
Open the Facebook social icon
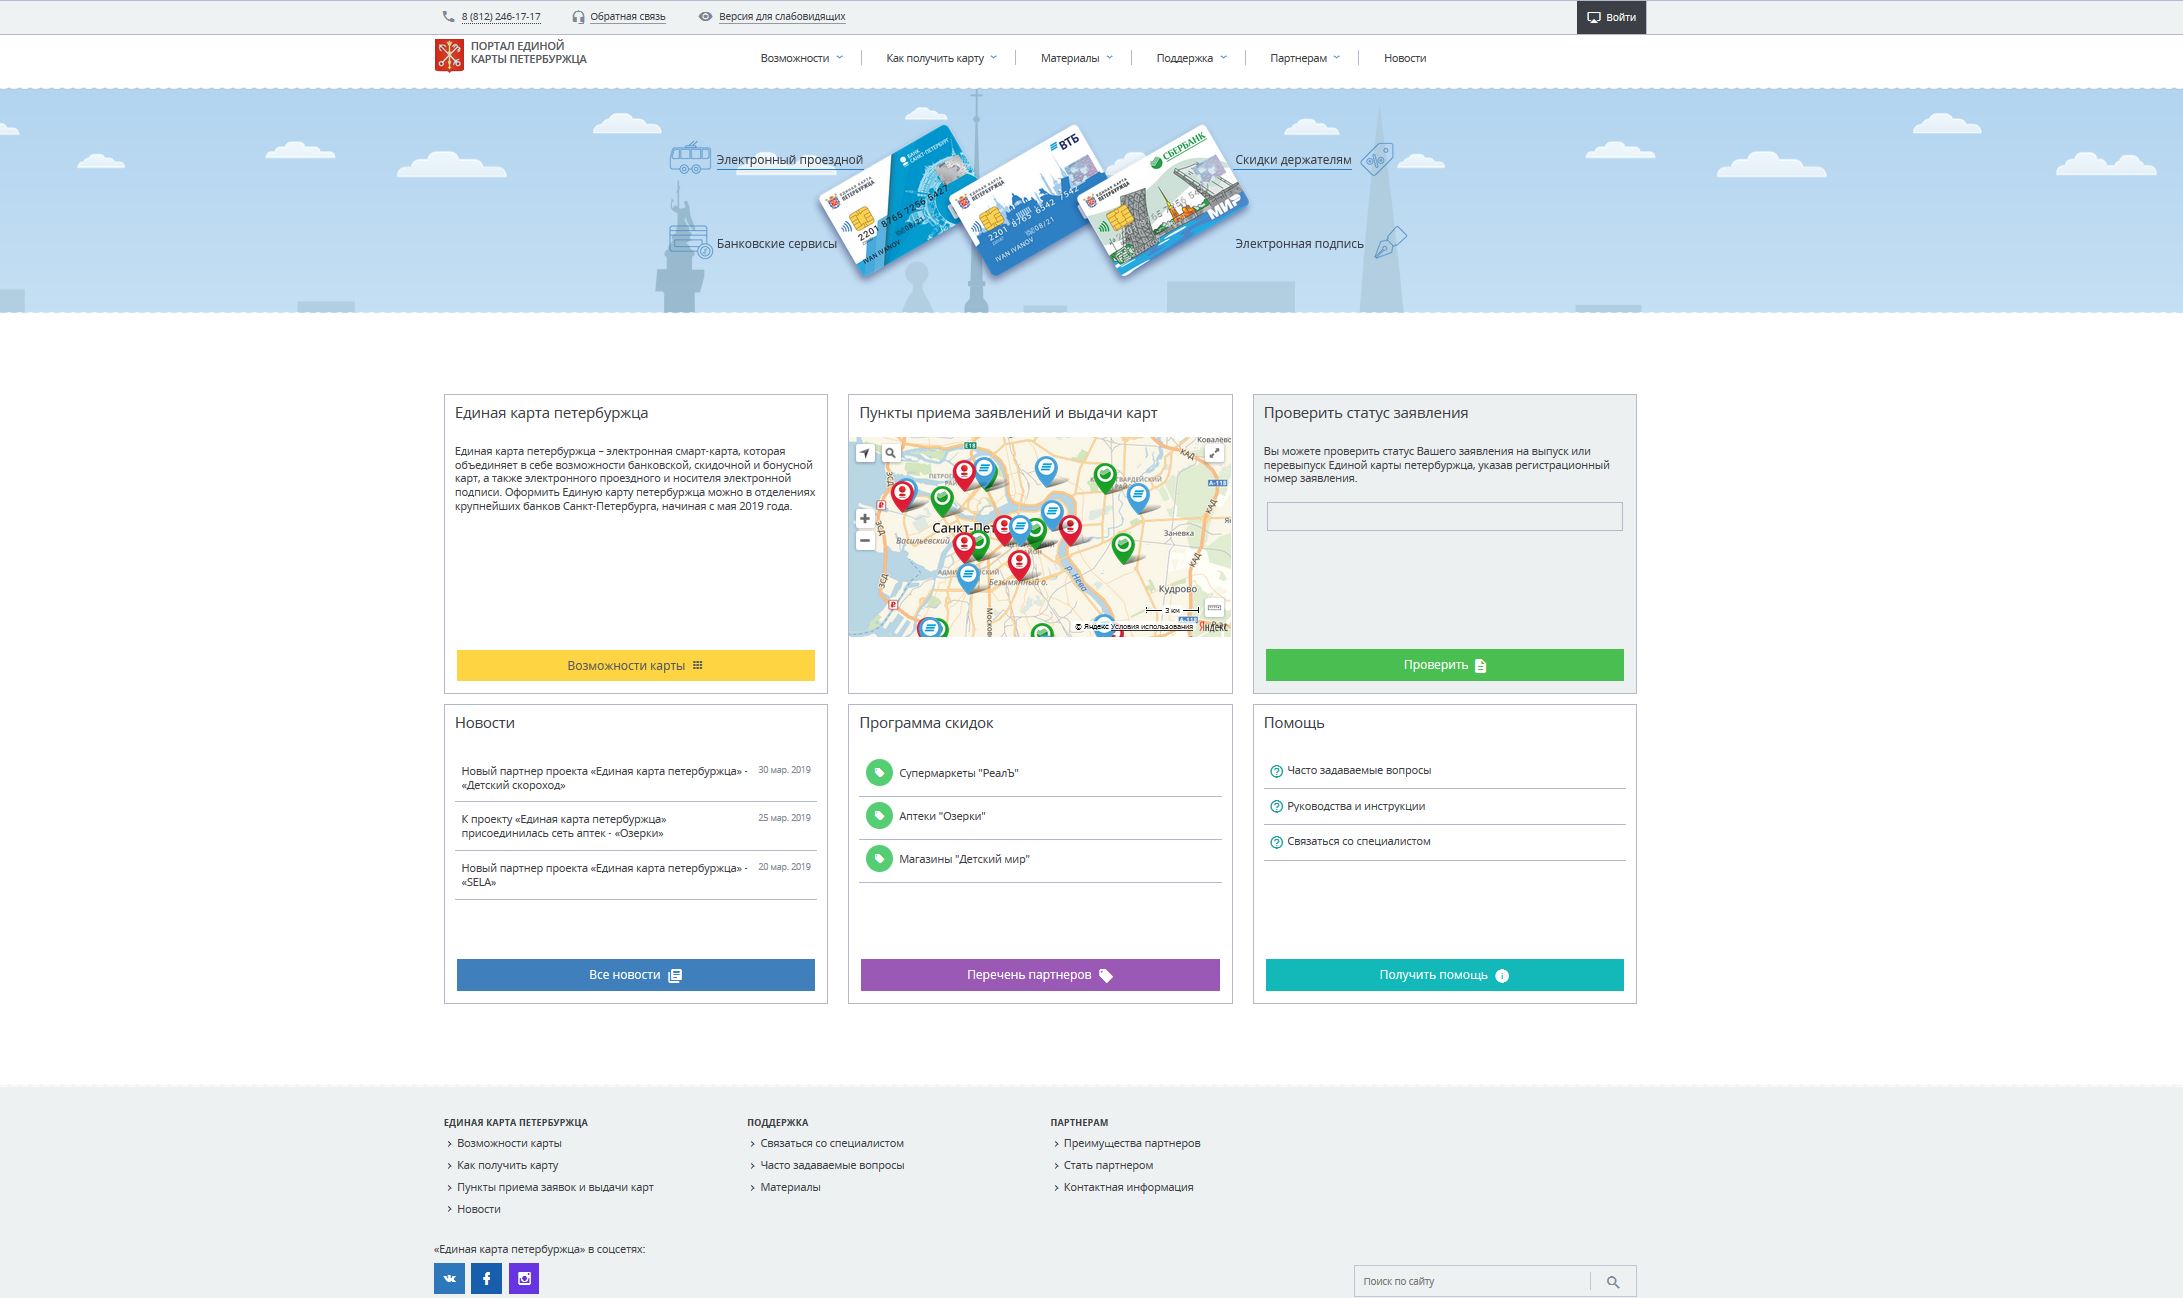click(x=486, y=1278)
